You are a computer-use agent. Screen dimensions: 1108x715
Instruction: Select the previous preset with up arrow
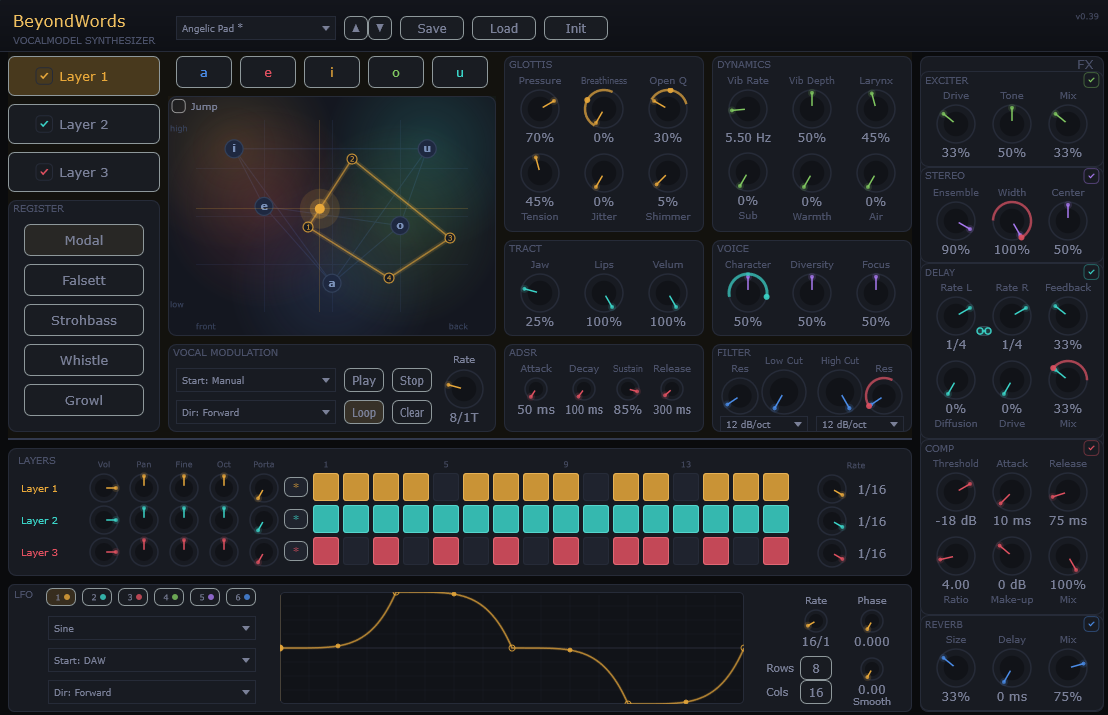[x=355, y=29]
